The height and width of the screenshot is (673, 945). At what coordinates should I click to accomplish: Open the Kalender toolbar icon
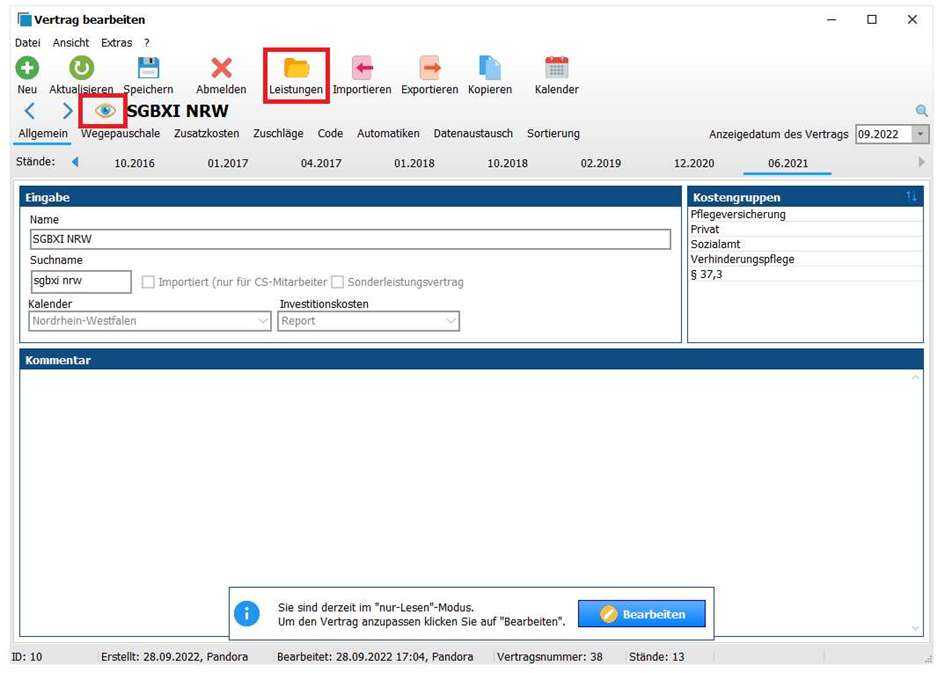click(x=556, y=67)
